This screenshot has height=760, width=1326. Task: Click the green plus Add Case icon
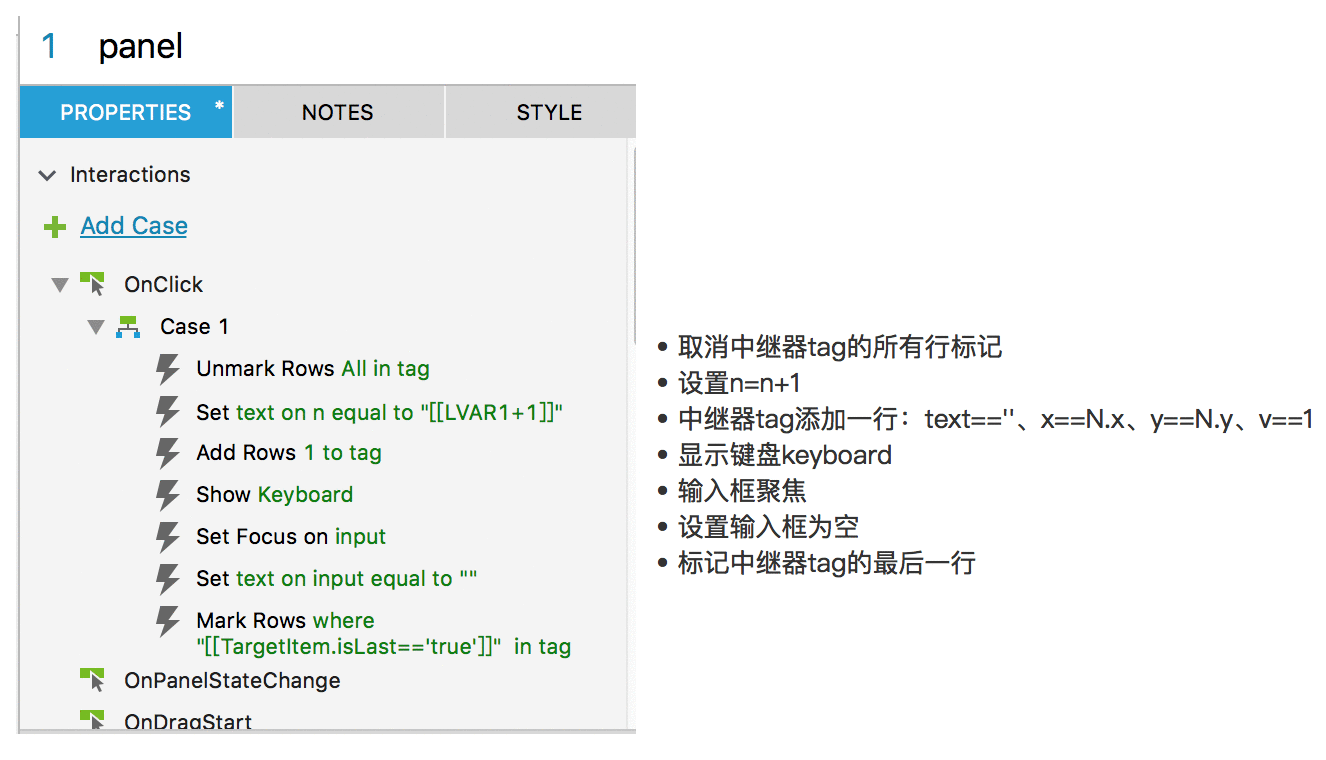tap(55, 227)
